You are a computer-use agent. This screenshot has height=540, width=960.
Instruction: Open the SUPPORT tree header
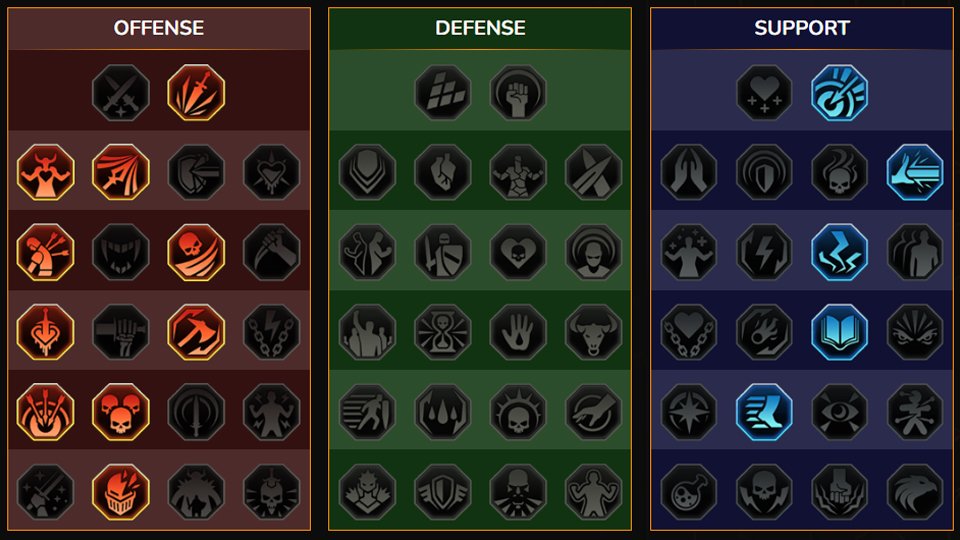coord(802,28)
